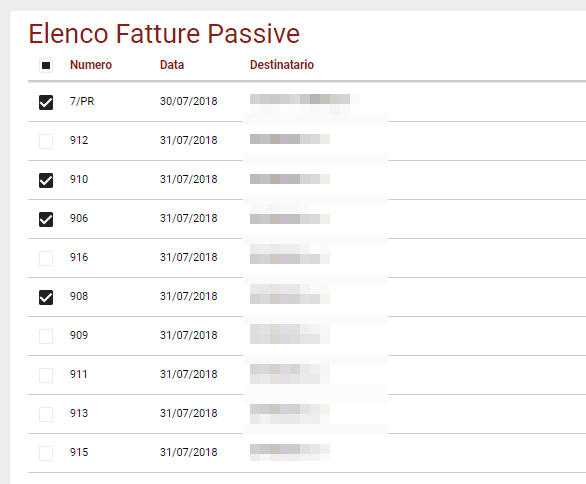586x484 pixels.
Task: Deselect the checkbox for invoice 908
Action: click(x=46, y=298)
